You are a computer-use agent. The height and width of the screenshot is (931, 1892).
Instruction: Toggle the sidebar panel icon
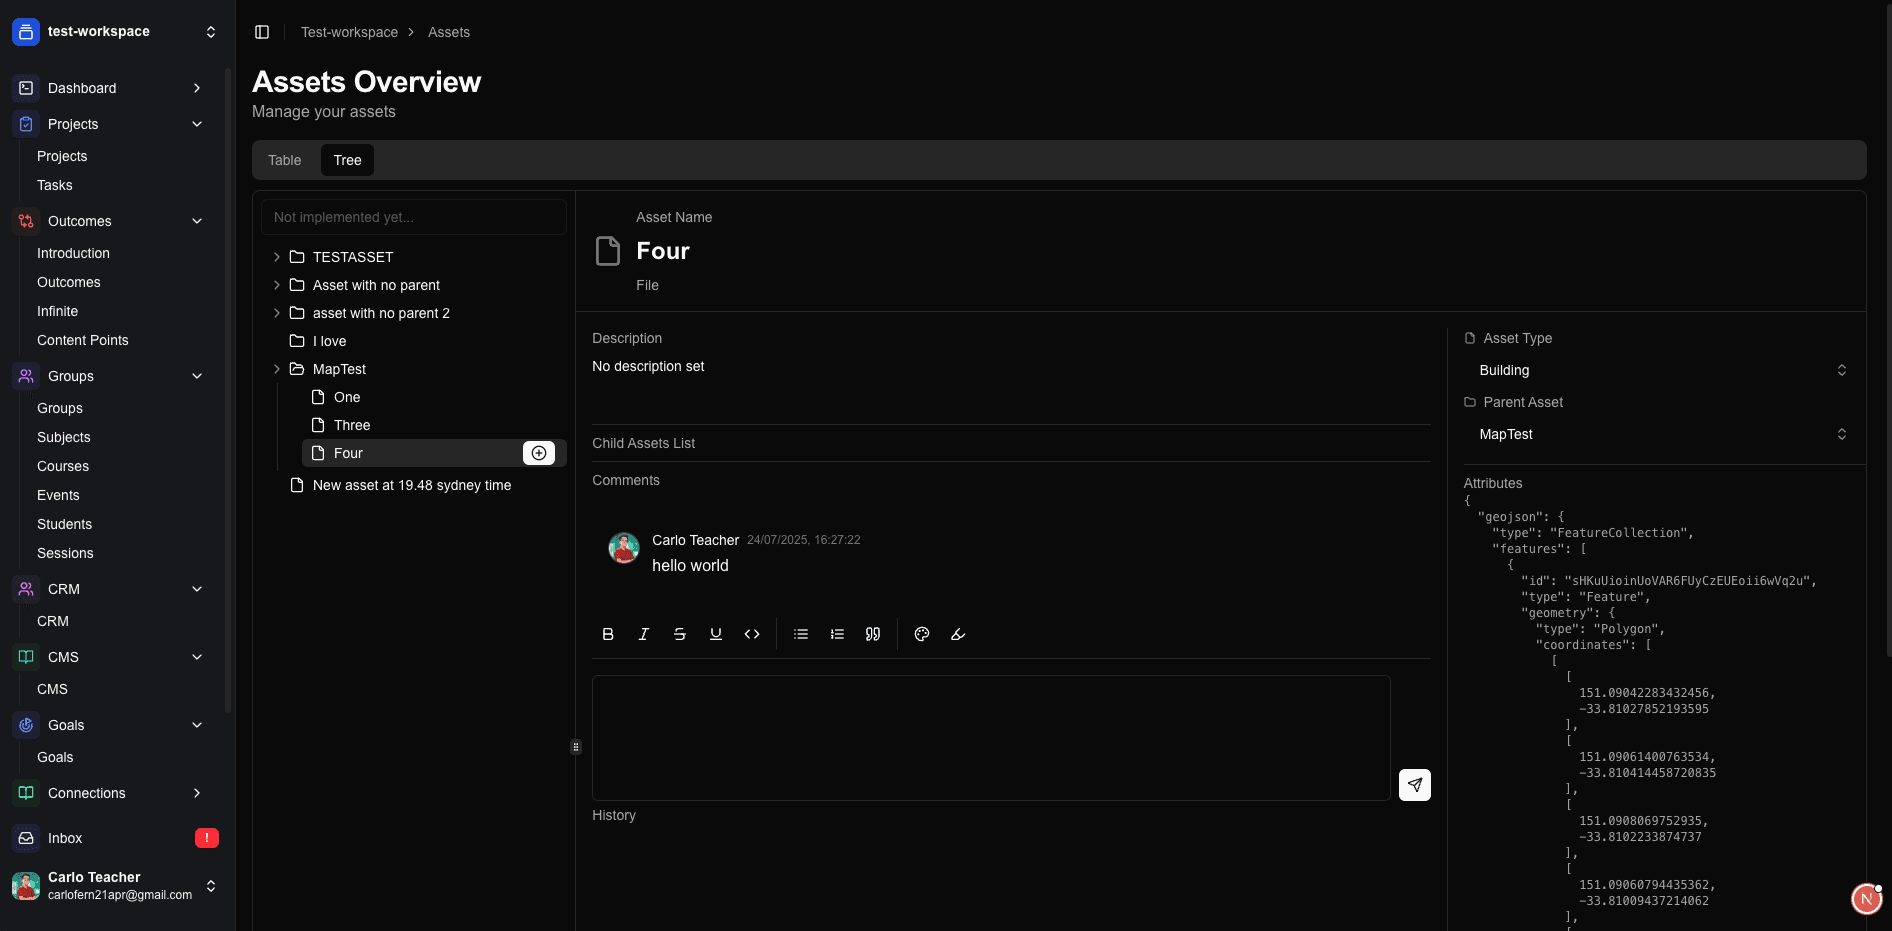[x=262, y=32]
